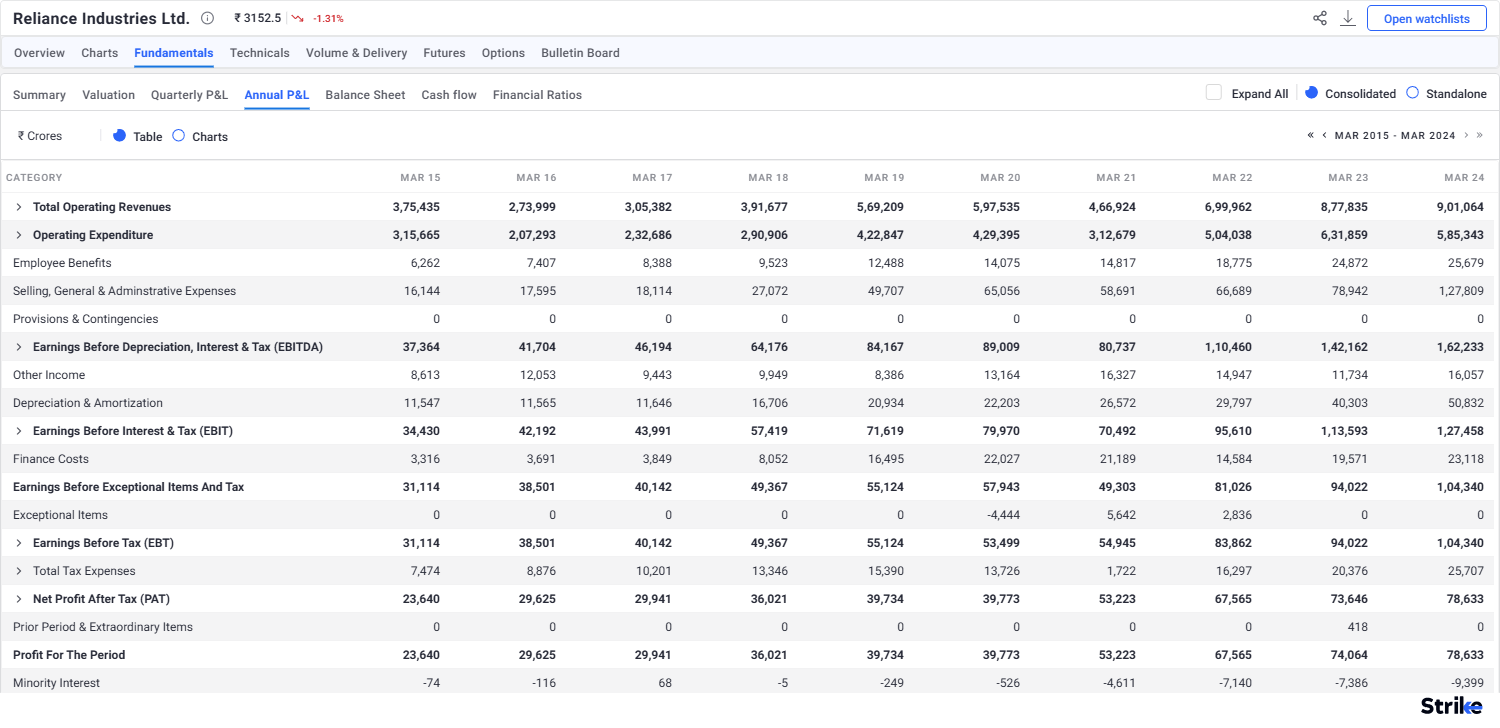Click the Finance Costs row label

click(51, 459)
